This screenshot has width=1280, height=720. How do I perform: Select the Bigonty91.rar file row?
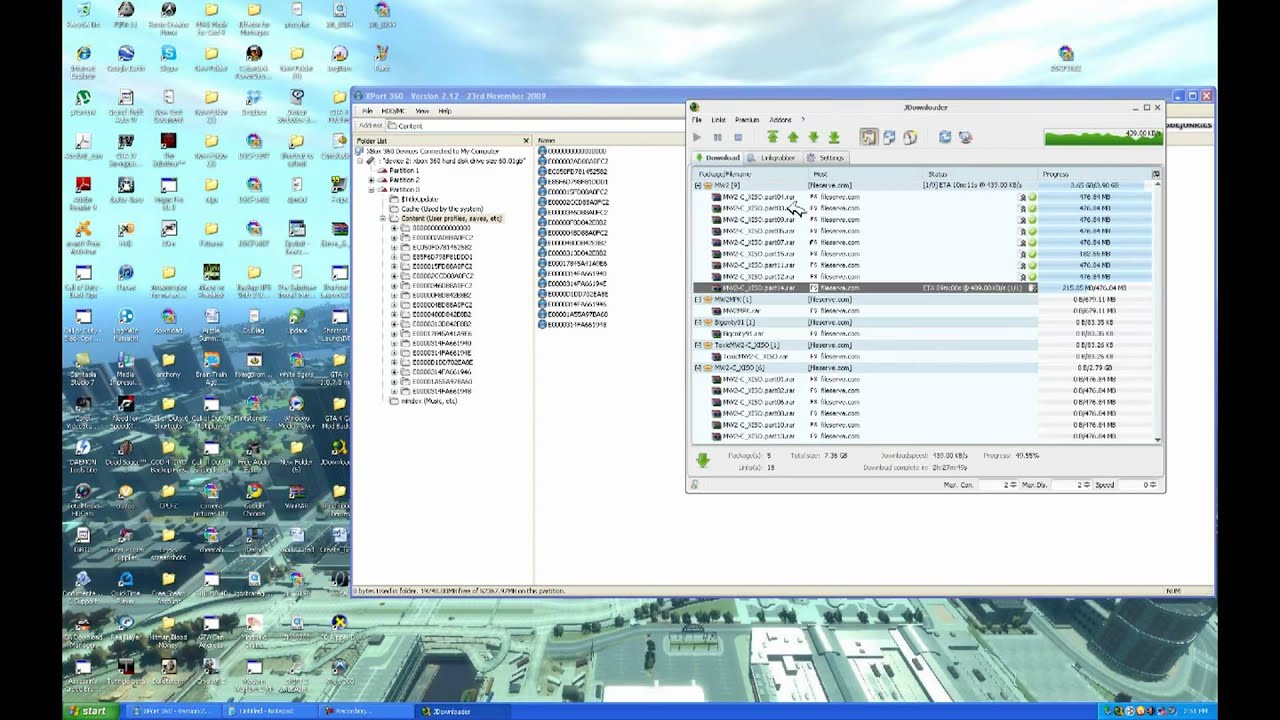point(924,334)
